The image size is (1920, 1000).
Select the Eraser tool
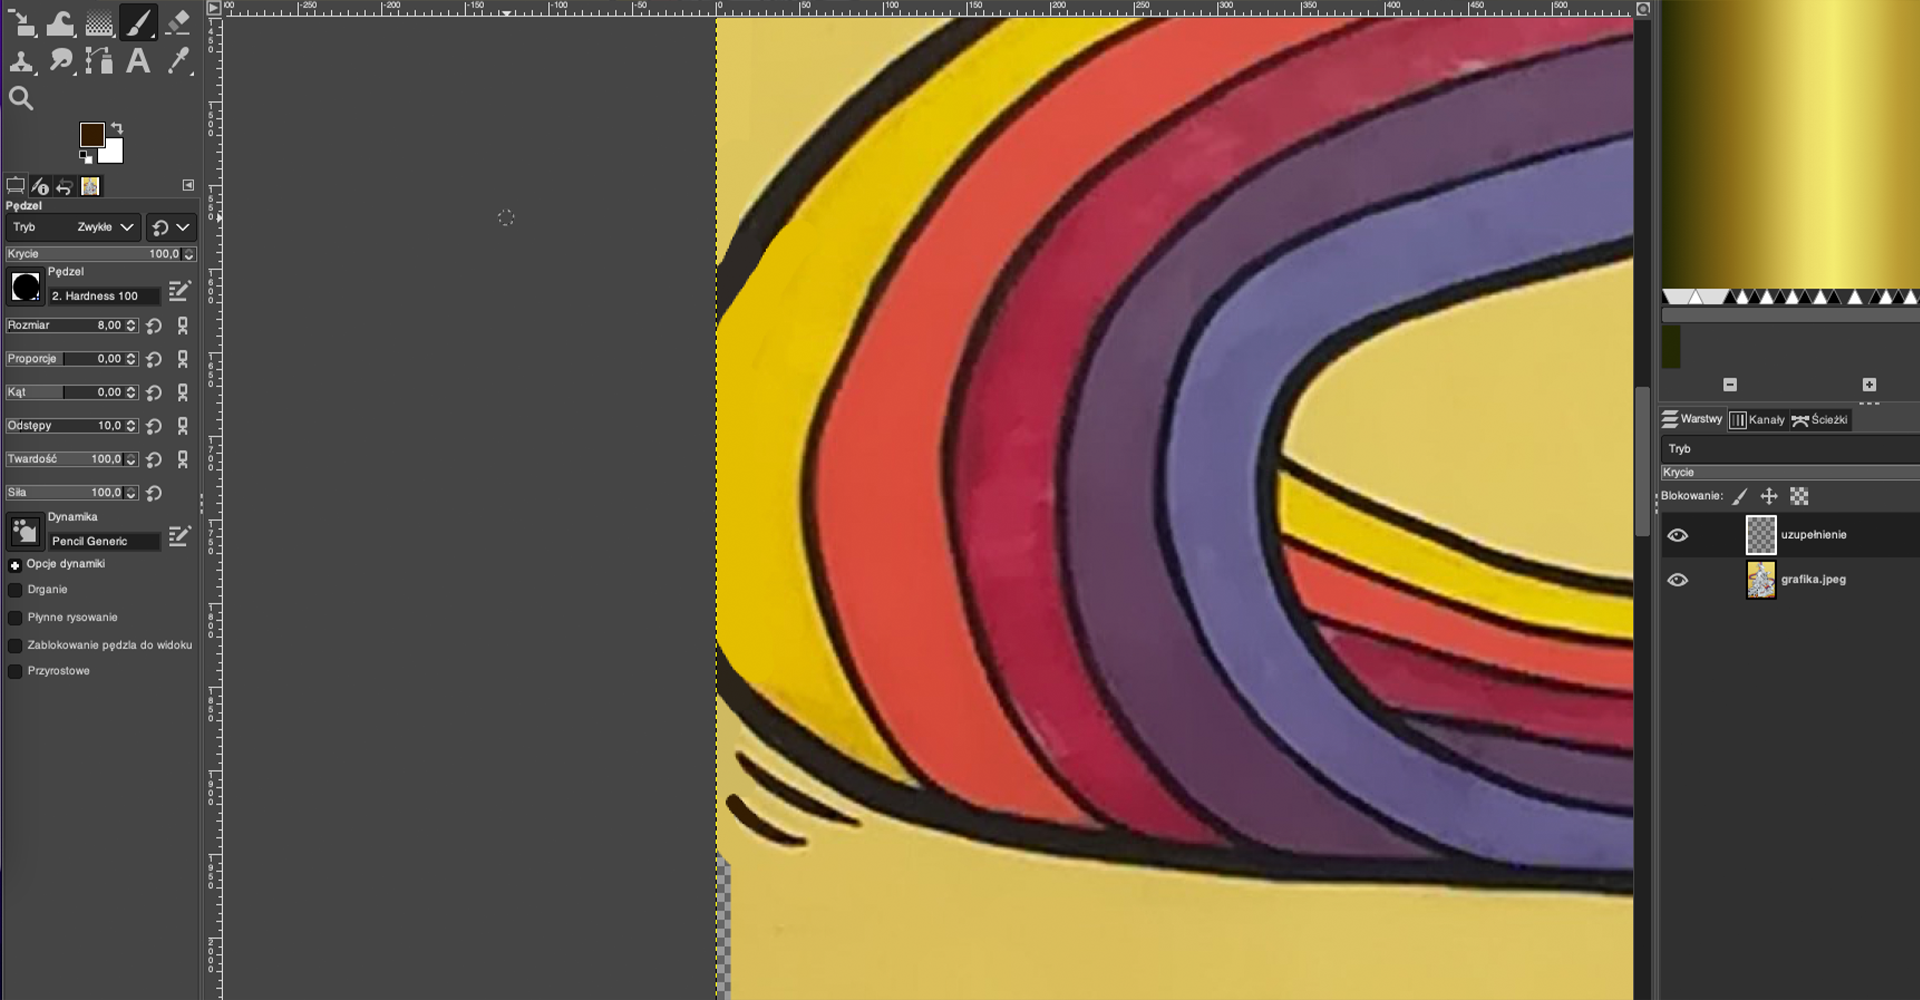pyautogui.click(x=178, y=22)
